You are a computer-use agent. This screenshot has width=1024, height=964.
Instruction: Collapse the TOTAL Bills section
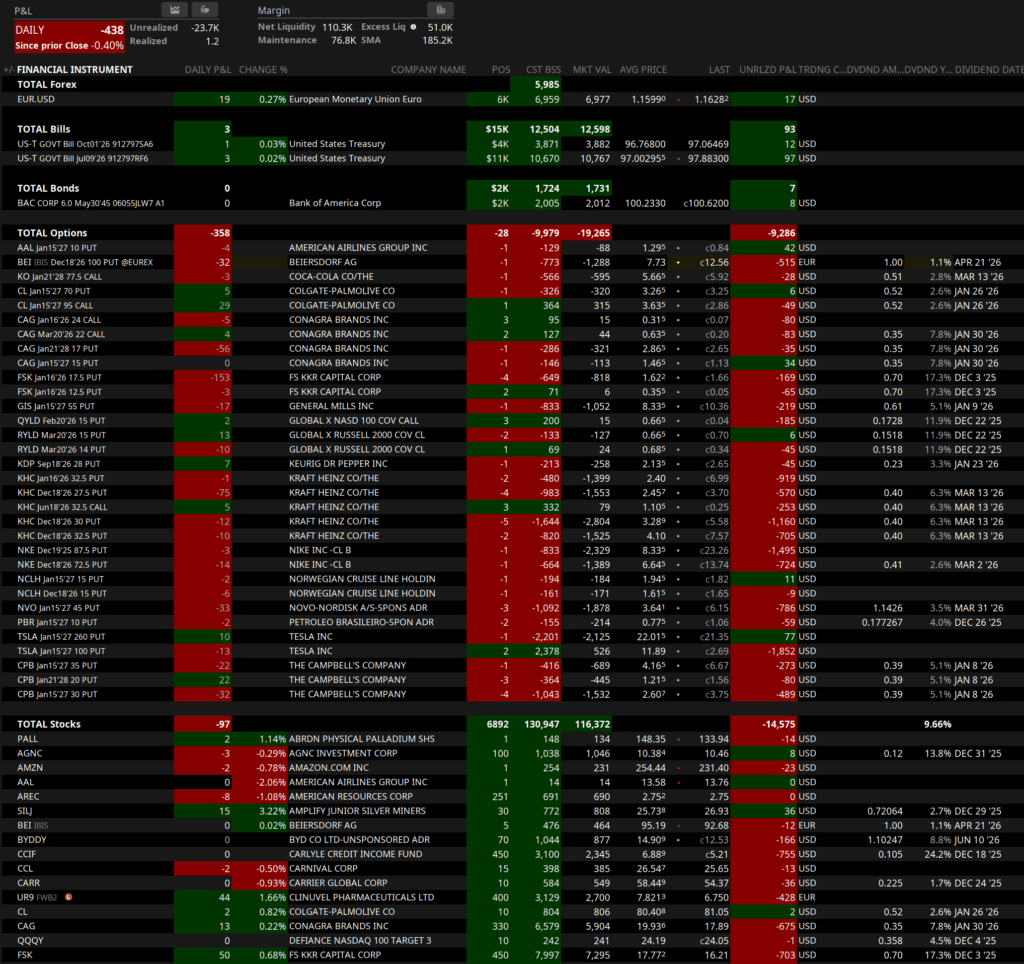[43, 129]
